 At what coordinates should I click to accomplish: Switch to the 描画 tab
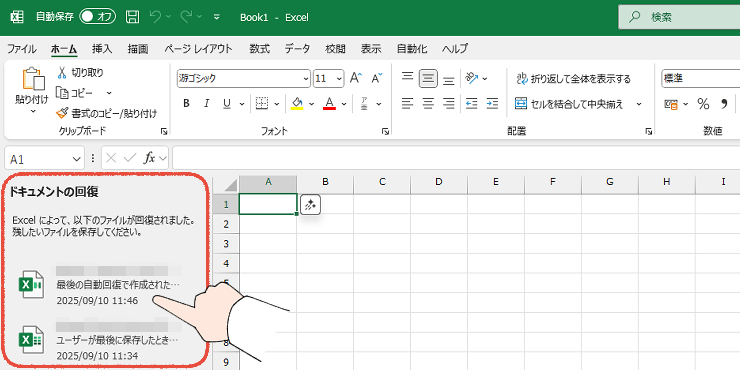point(138,49)
